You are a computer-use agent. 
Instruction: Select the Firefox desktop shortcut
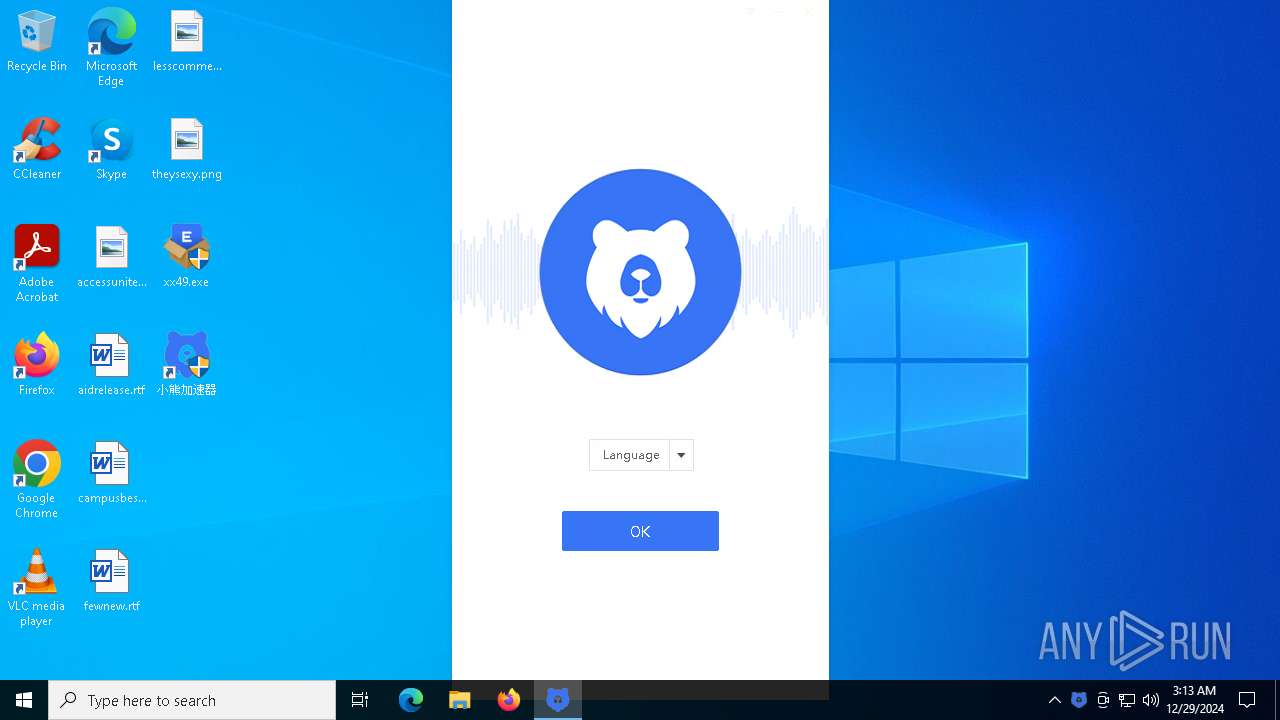37,366
